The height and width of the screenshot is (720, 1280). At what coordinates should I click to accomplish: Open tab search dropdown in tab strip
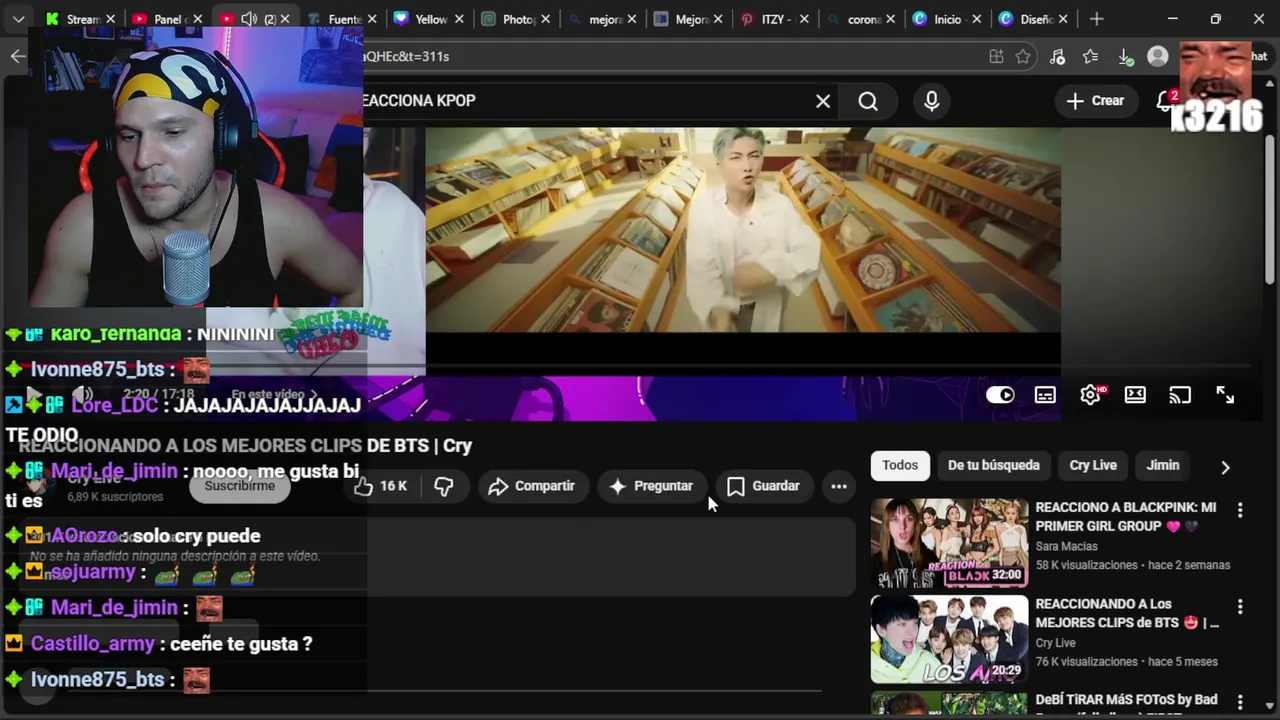click(x=18, y=19)
